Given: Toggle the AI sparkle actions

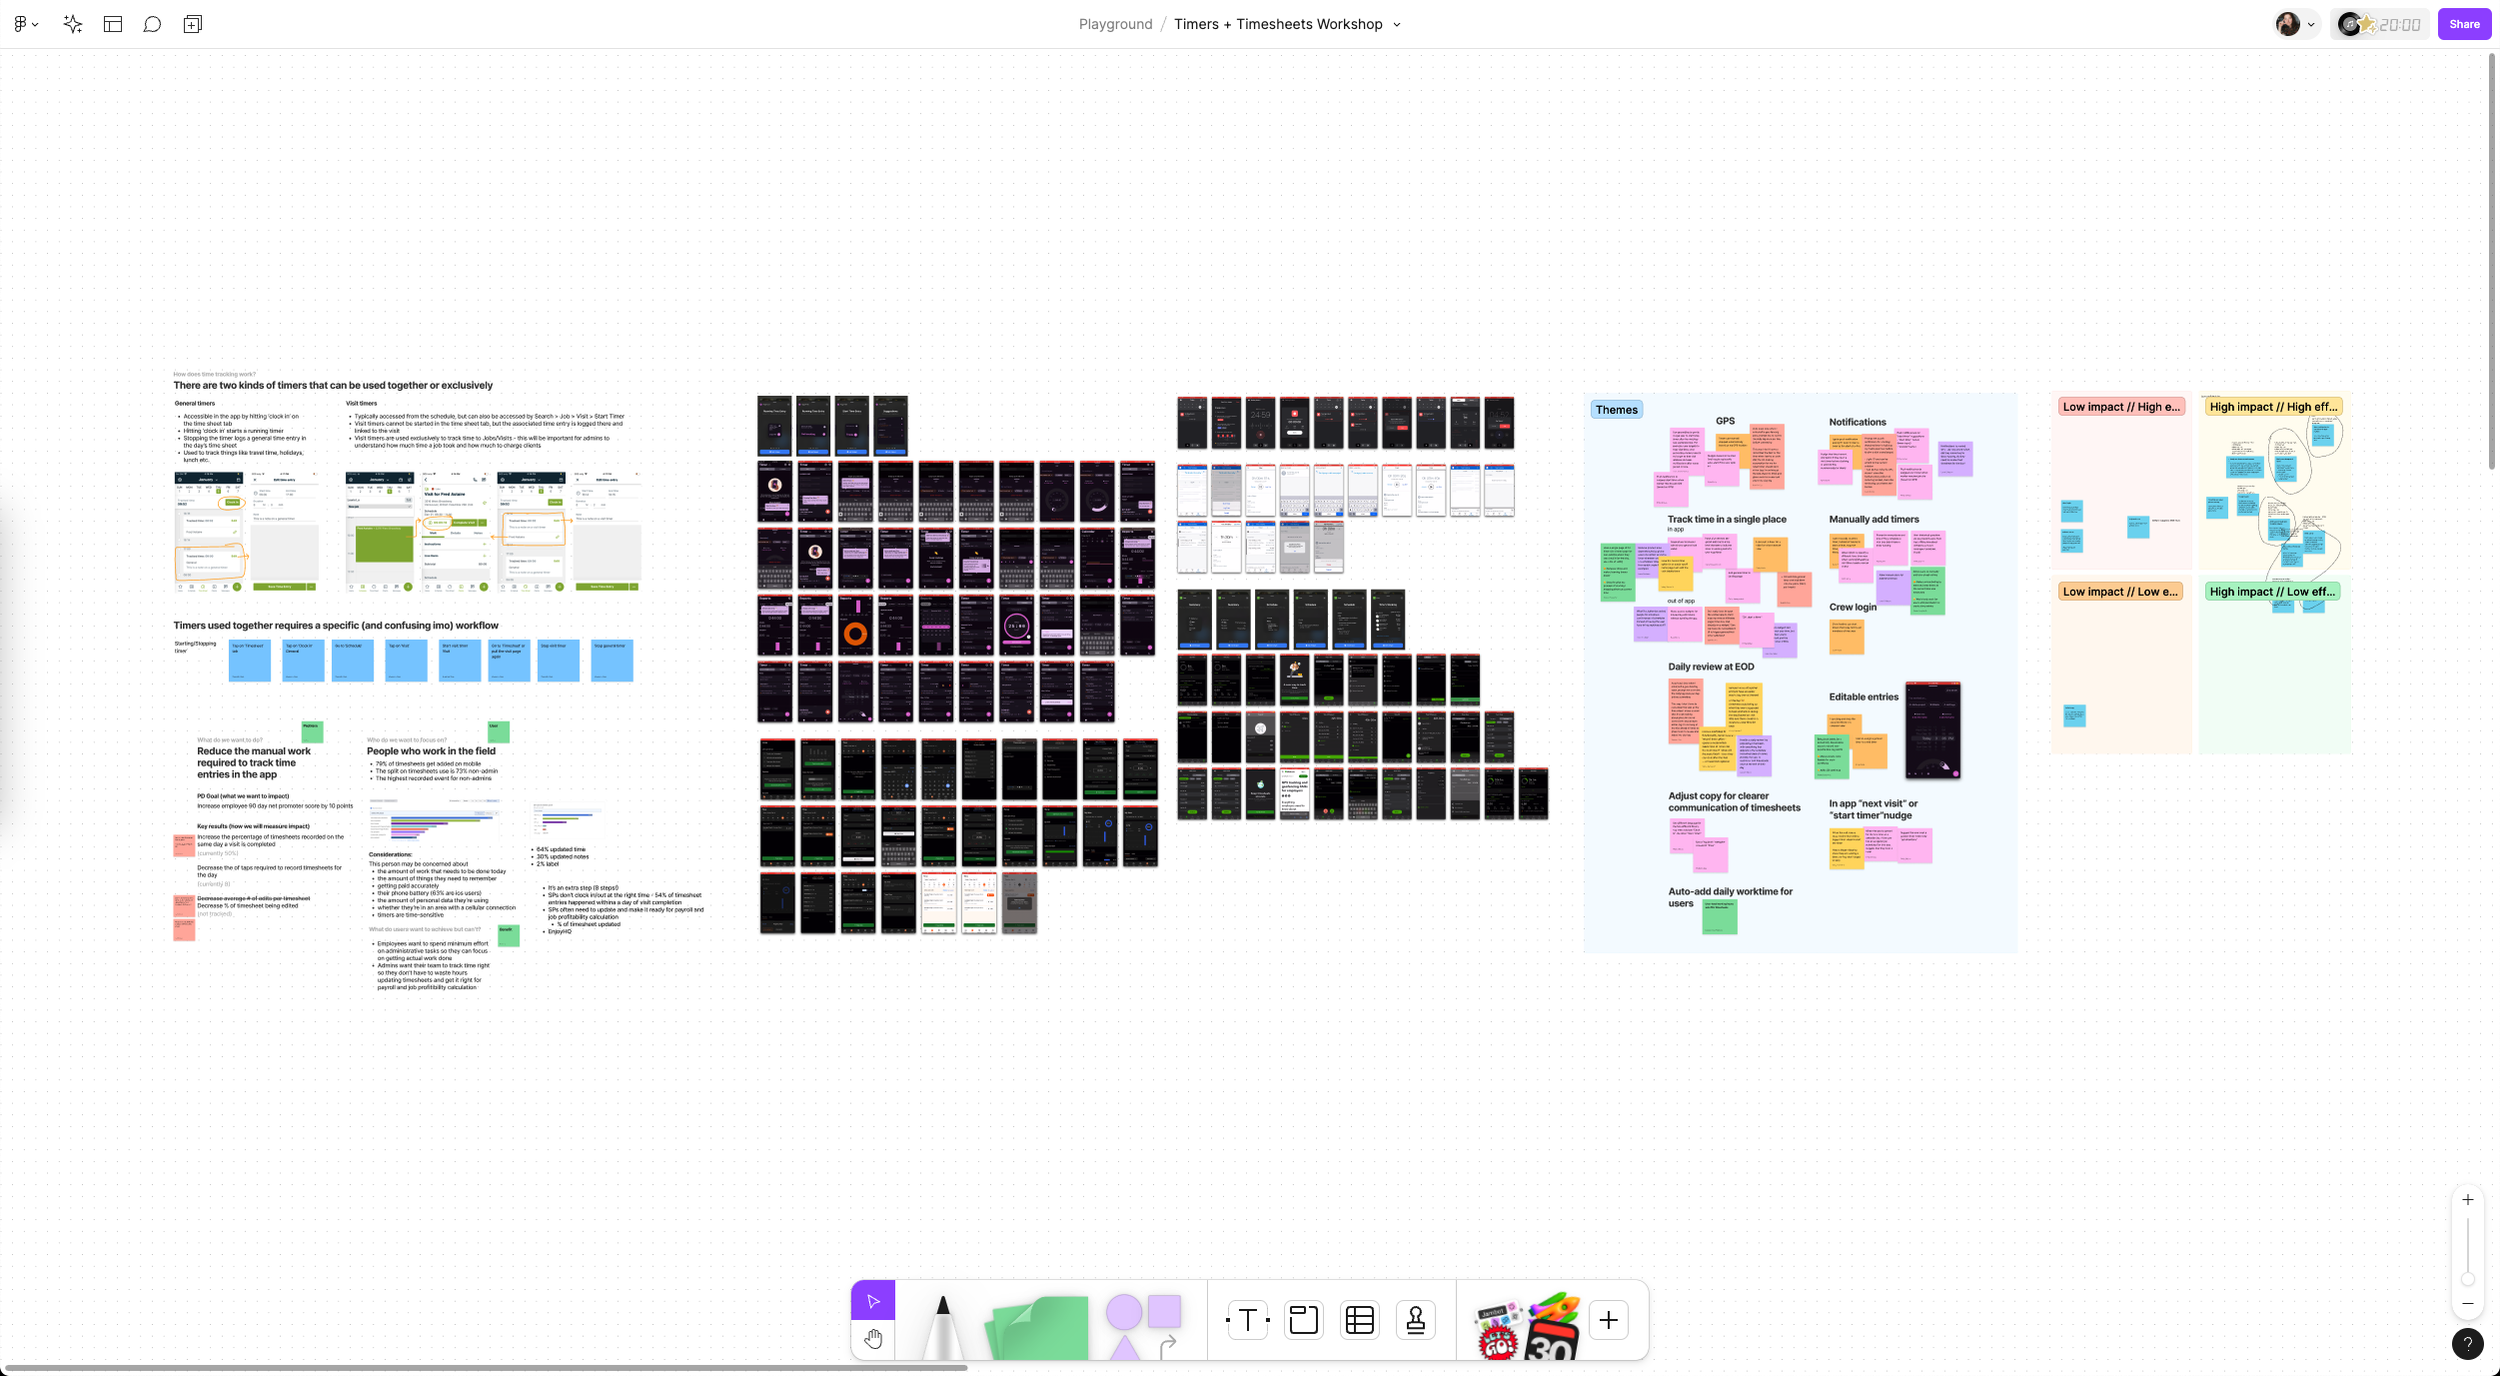Looking at the screenshot, I should coord(72,24).
